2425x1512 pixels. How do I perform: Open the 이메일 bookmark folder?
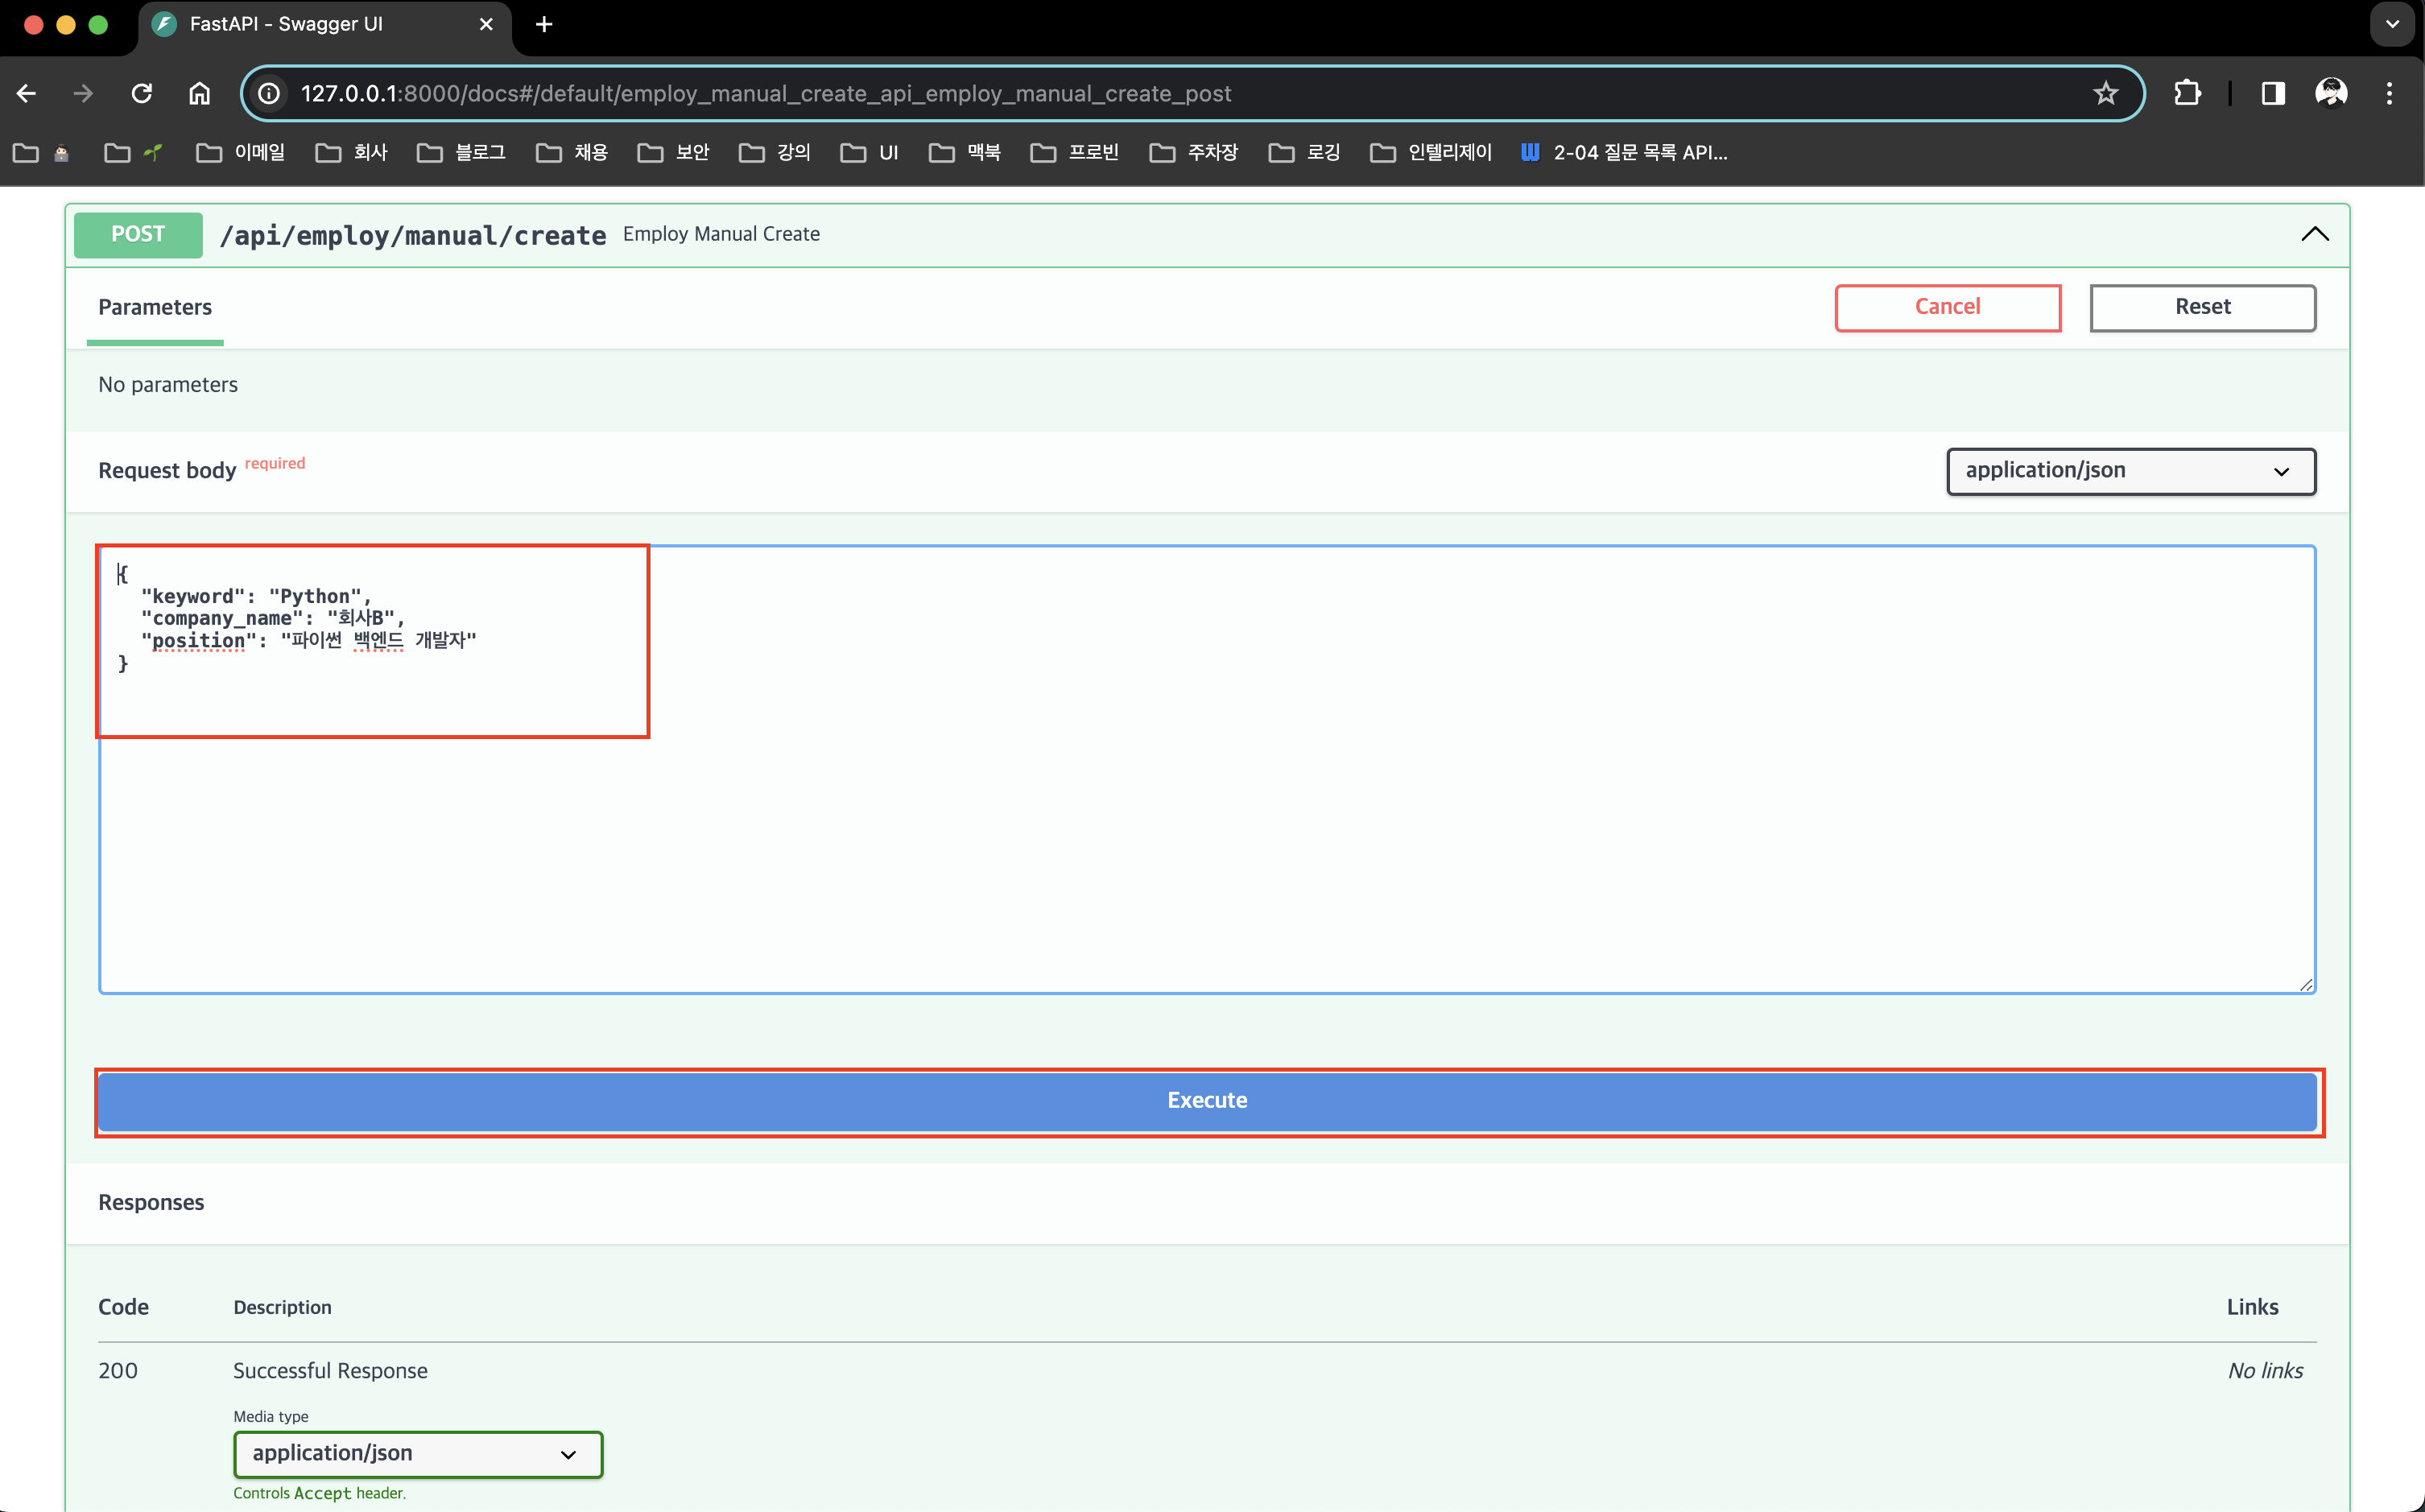pos(241,152)
